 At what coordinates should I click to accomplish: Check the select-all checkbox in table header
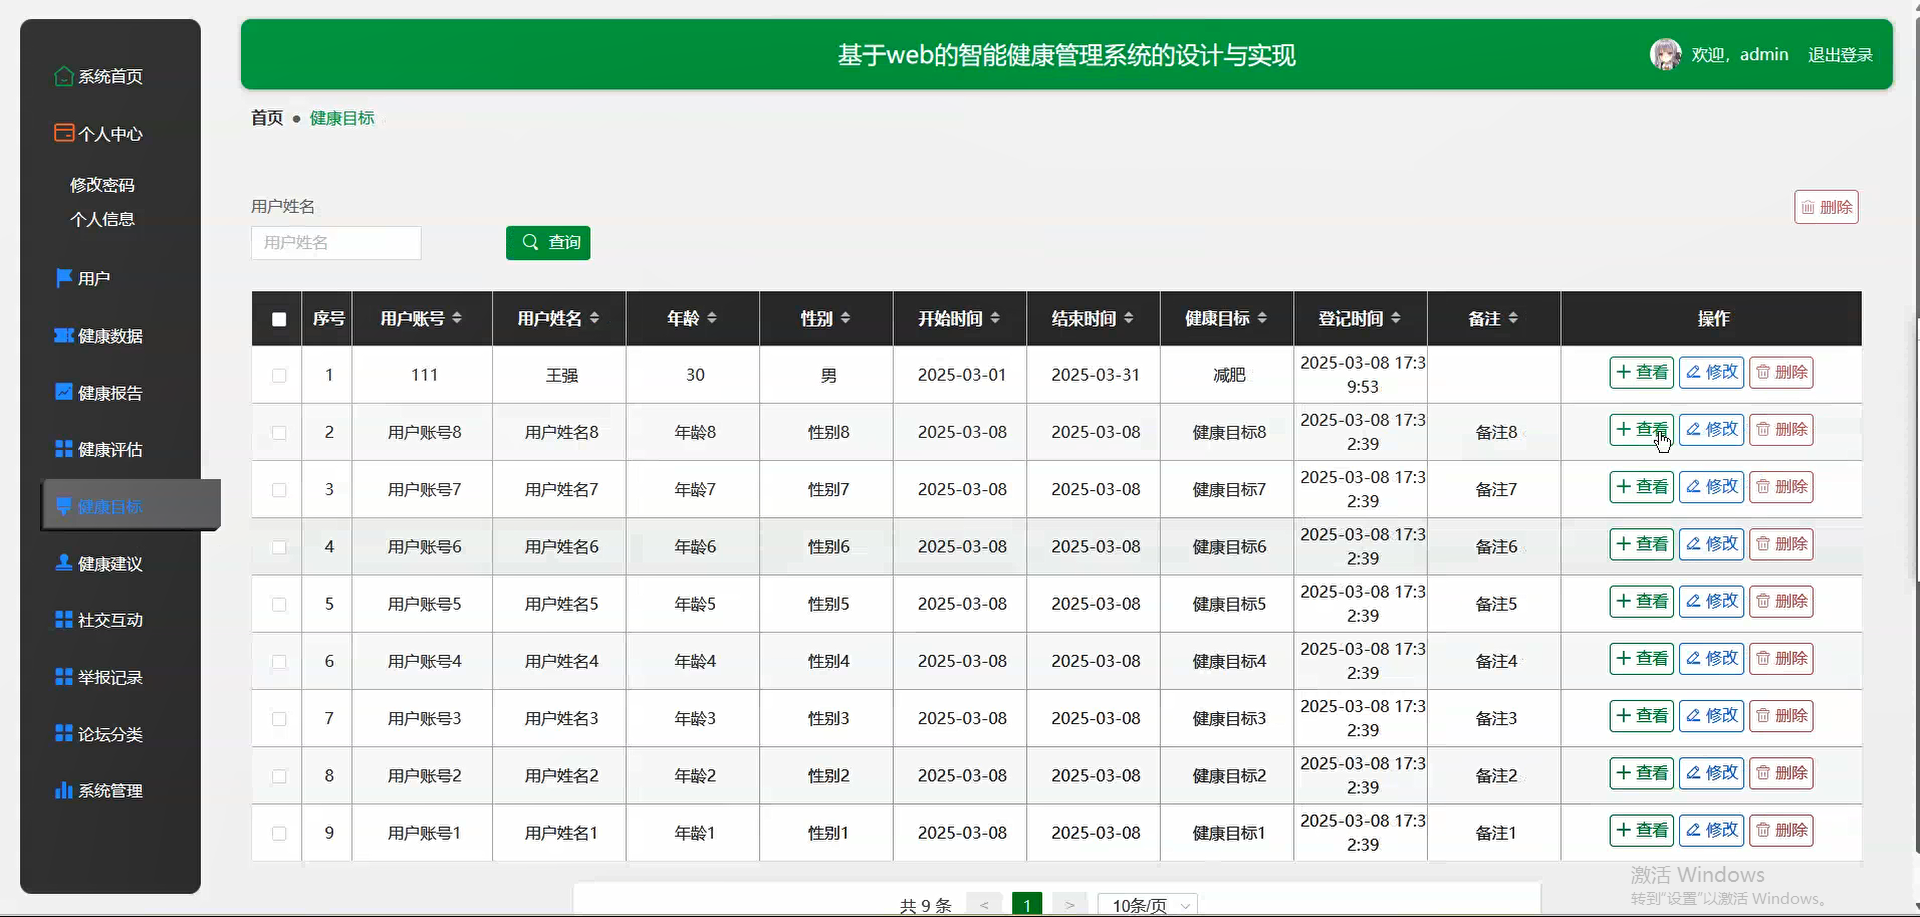(x=277, y=320)
